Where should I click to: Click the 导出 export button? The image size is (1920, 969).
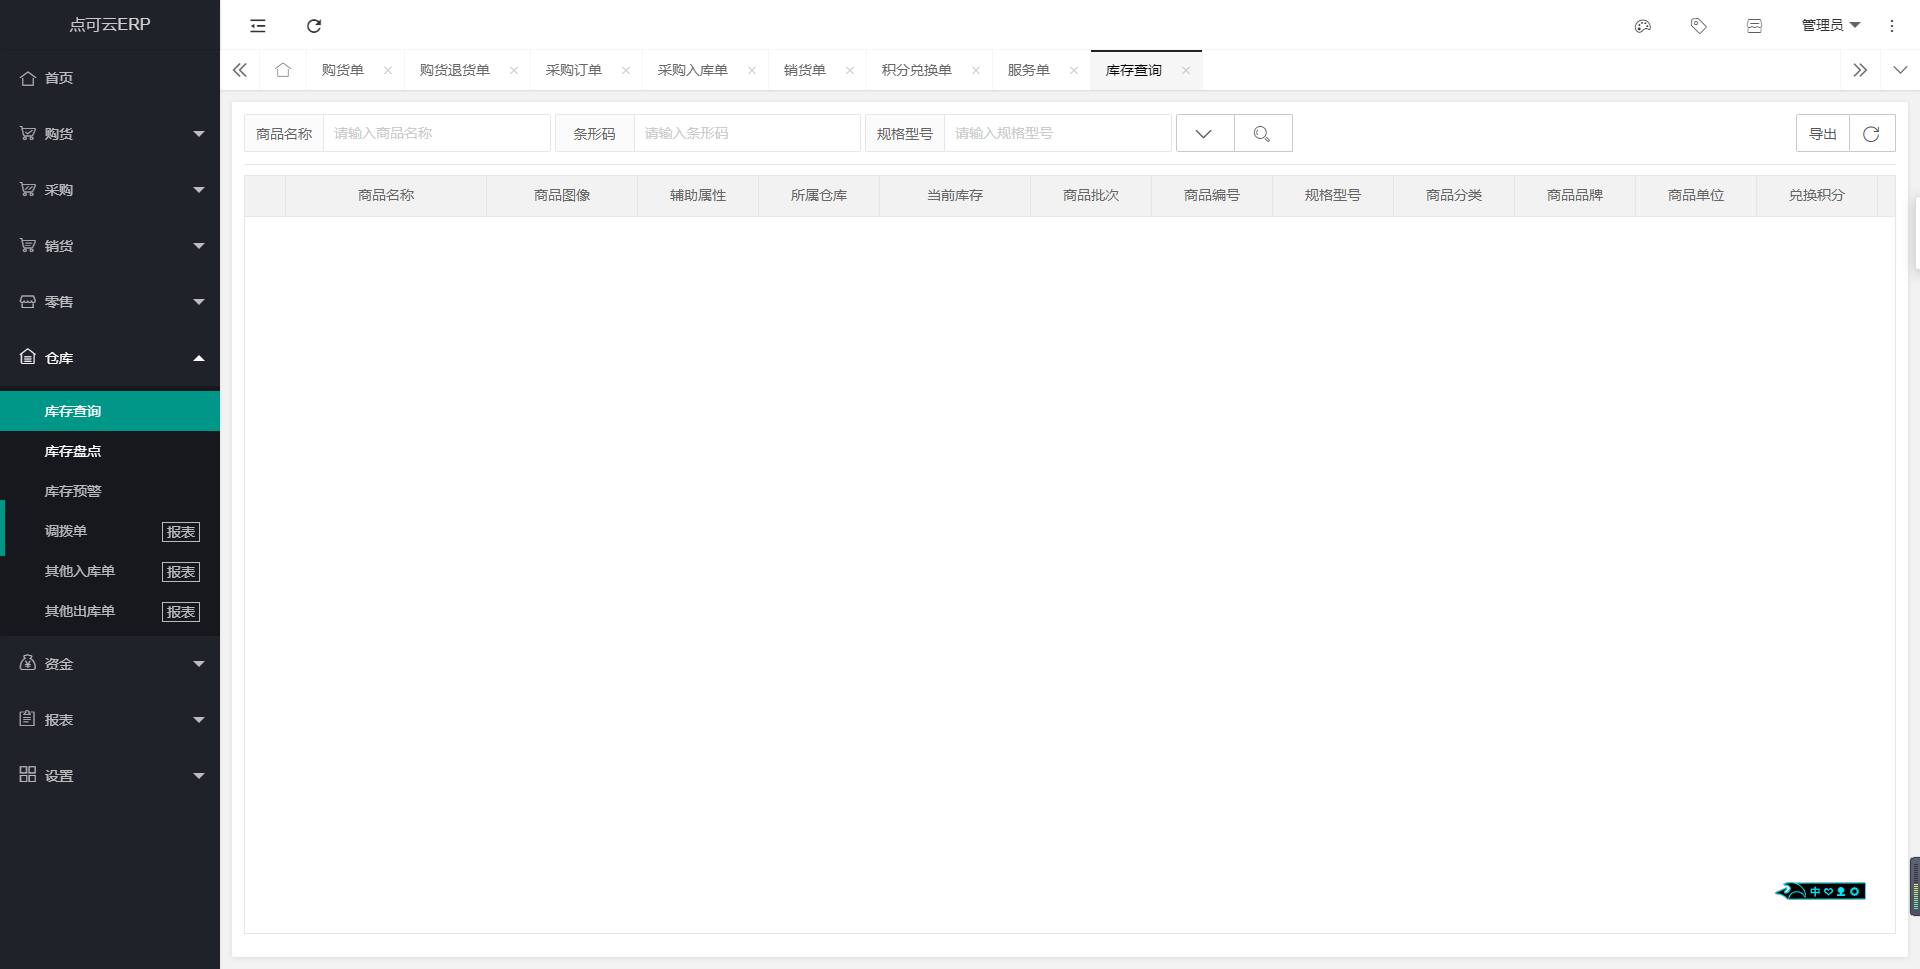1822,134
